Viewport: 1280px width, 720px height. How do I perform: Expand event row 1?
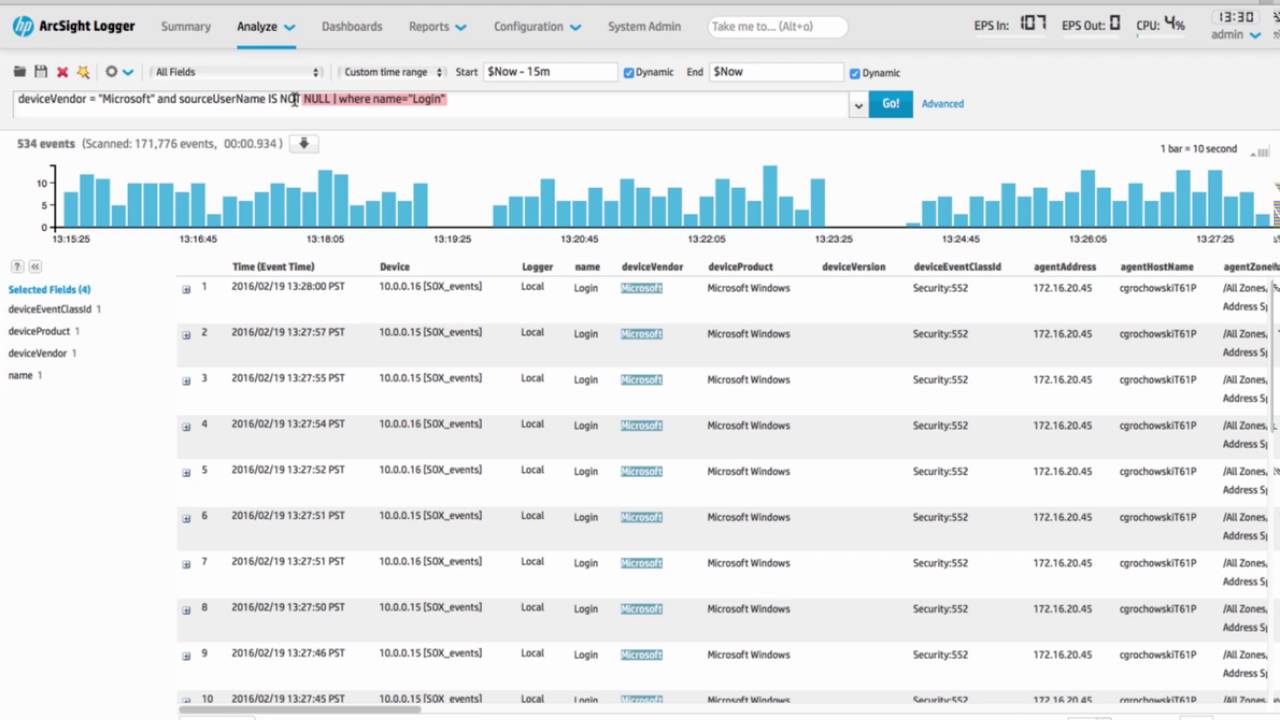186,289
